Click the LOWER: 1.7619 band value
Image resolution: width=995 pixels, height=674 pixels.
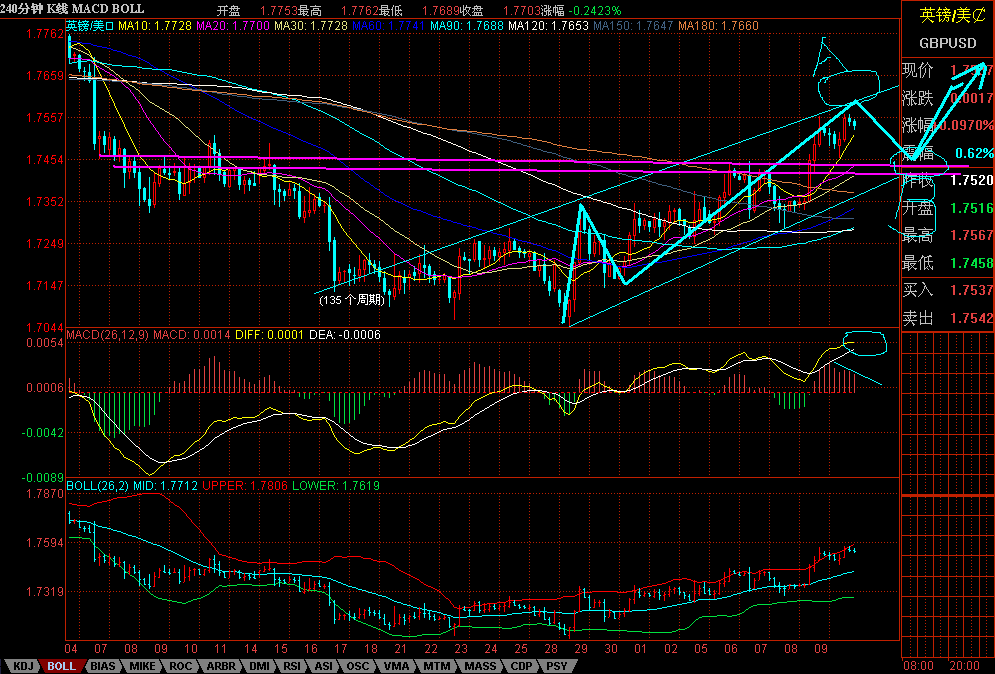pyautogui.click(x=336, y=486)
